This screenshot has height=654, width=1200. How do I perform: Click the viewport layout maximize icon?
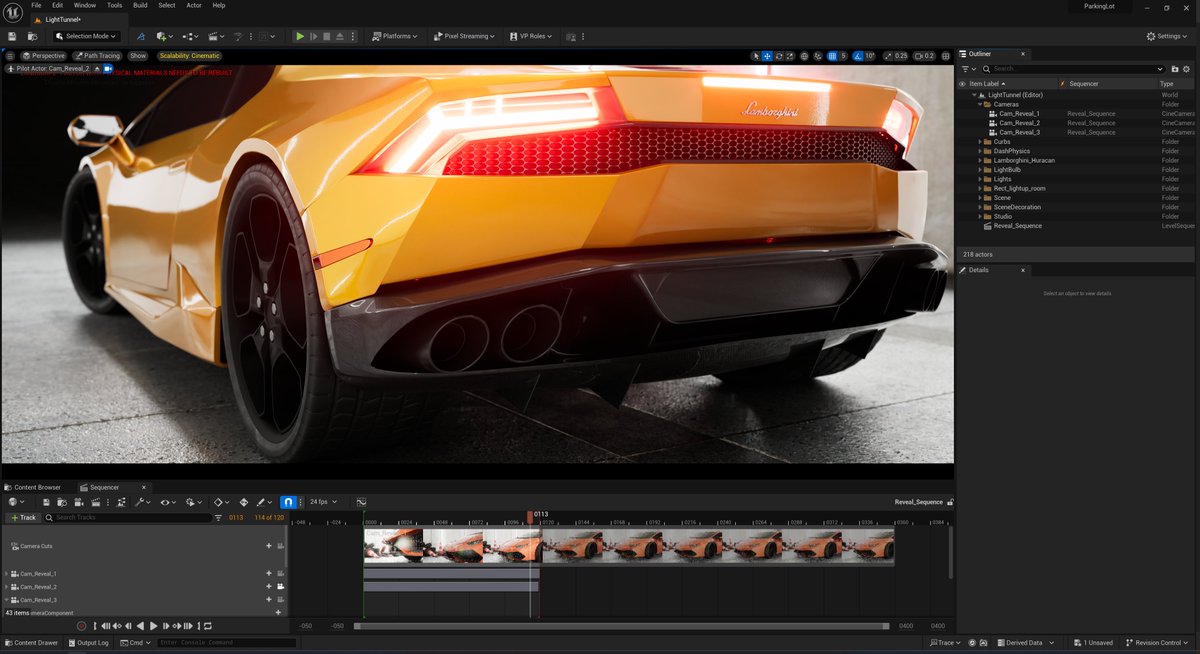pos(945,56)
